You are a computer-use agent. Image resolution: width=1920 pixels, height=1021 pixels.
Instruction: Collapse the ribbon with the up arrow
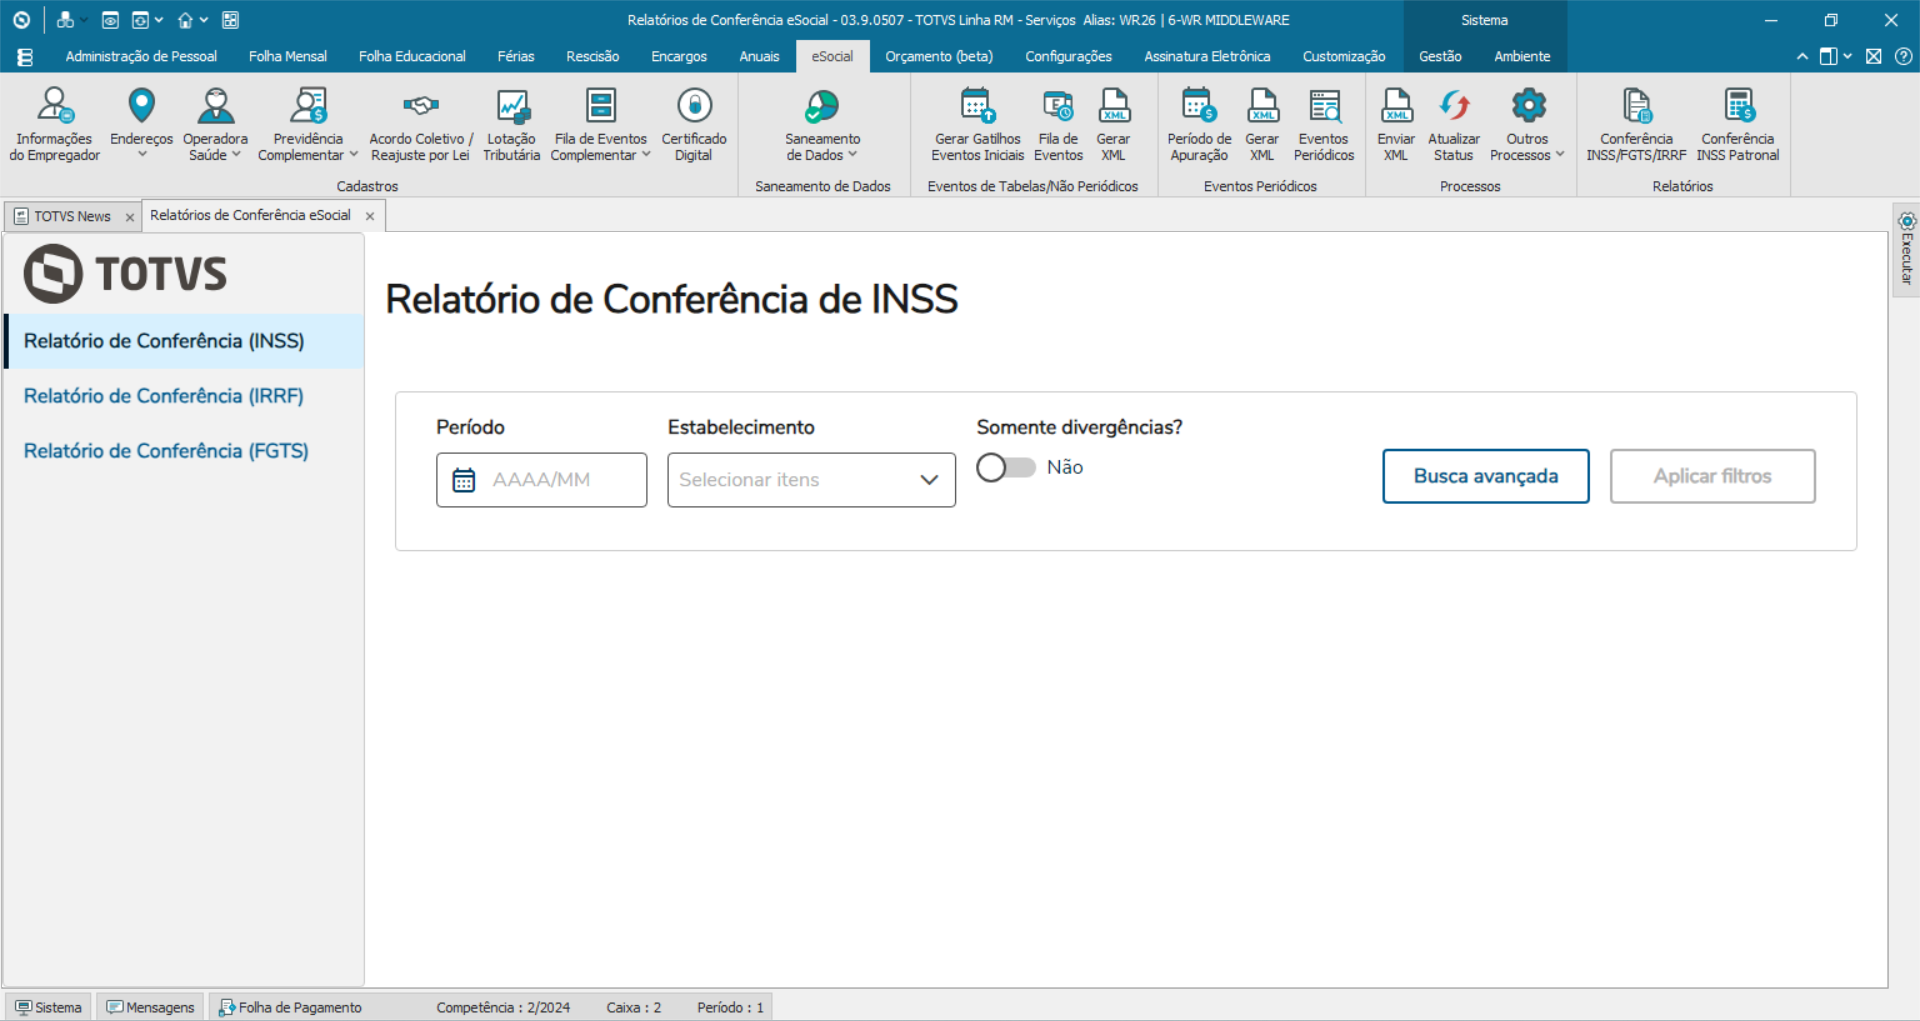pos(1802,57)
